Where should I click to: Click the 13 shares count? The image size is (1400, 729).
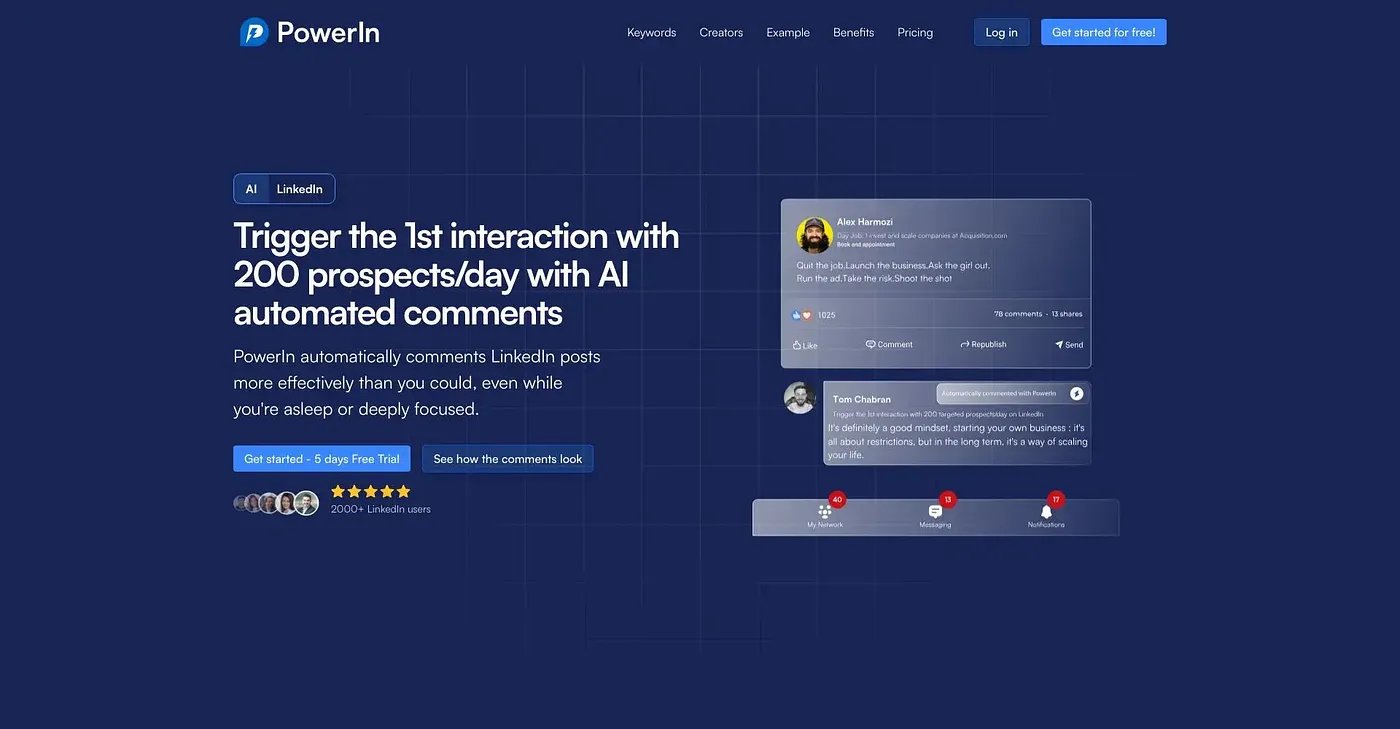pyautogui.click(x=1067, y=314)
